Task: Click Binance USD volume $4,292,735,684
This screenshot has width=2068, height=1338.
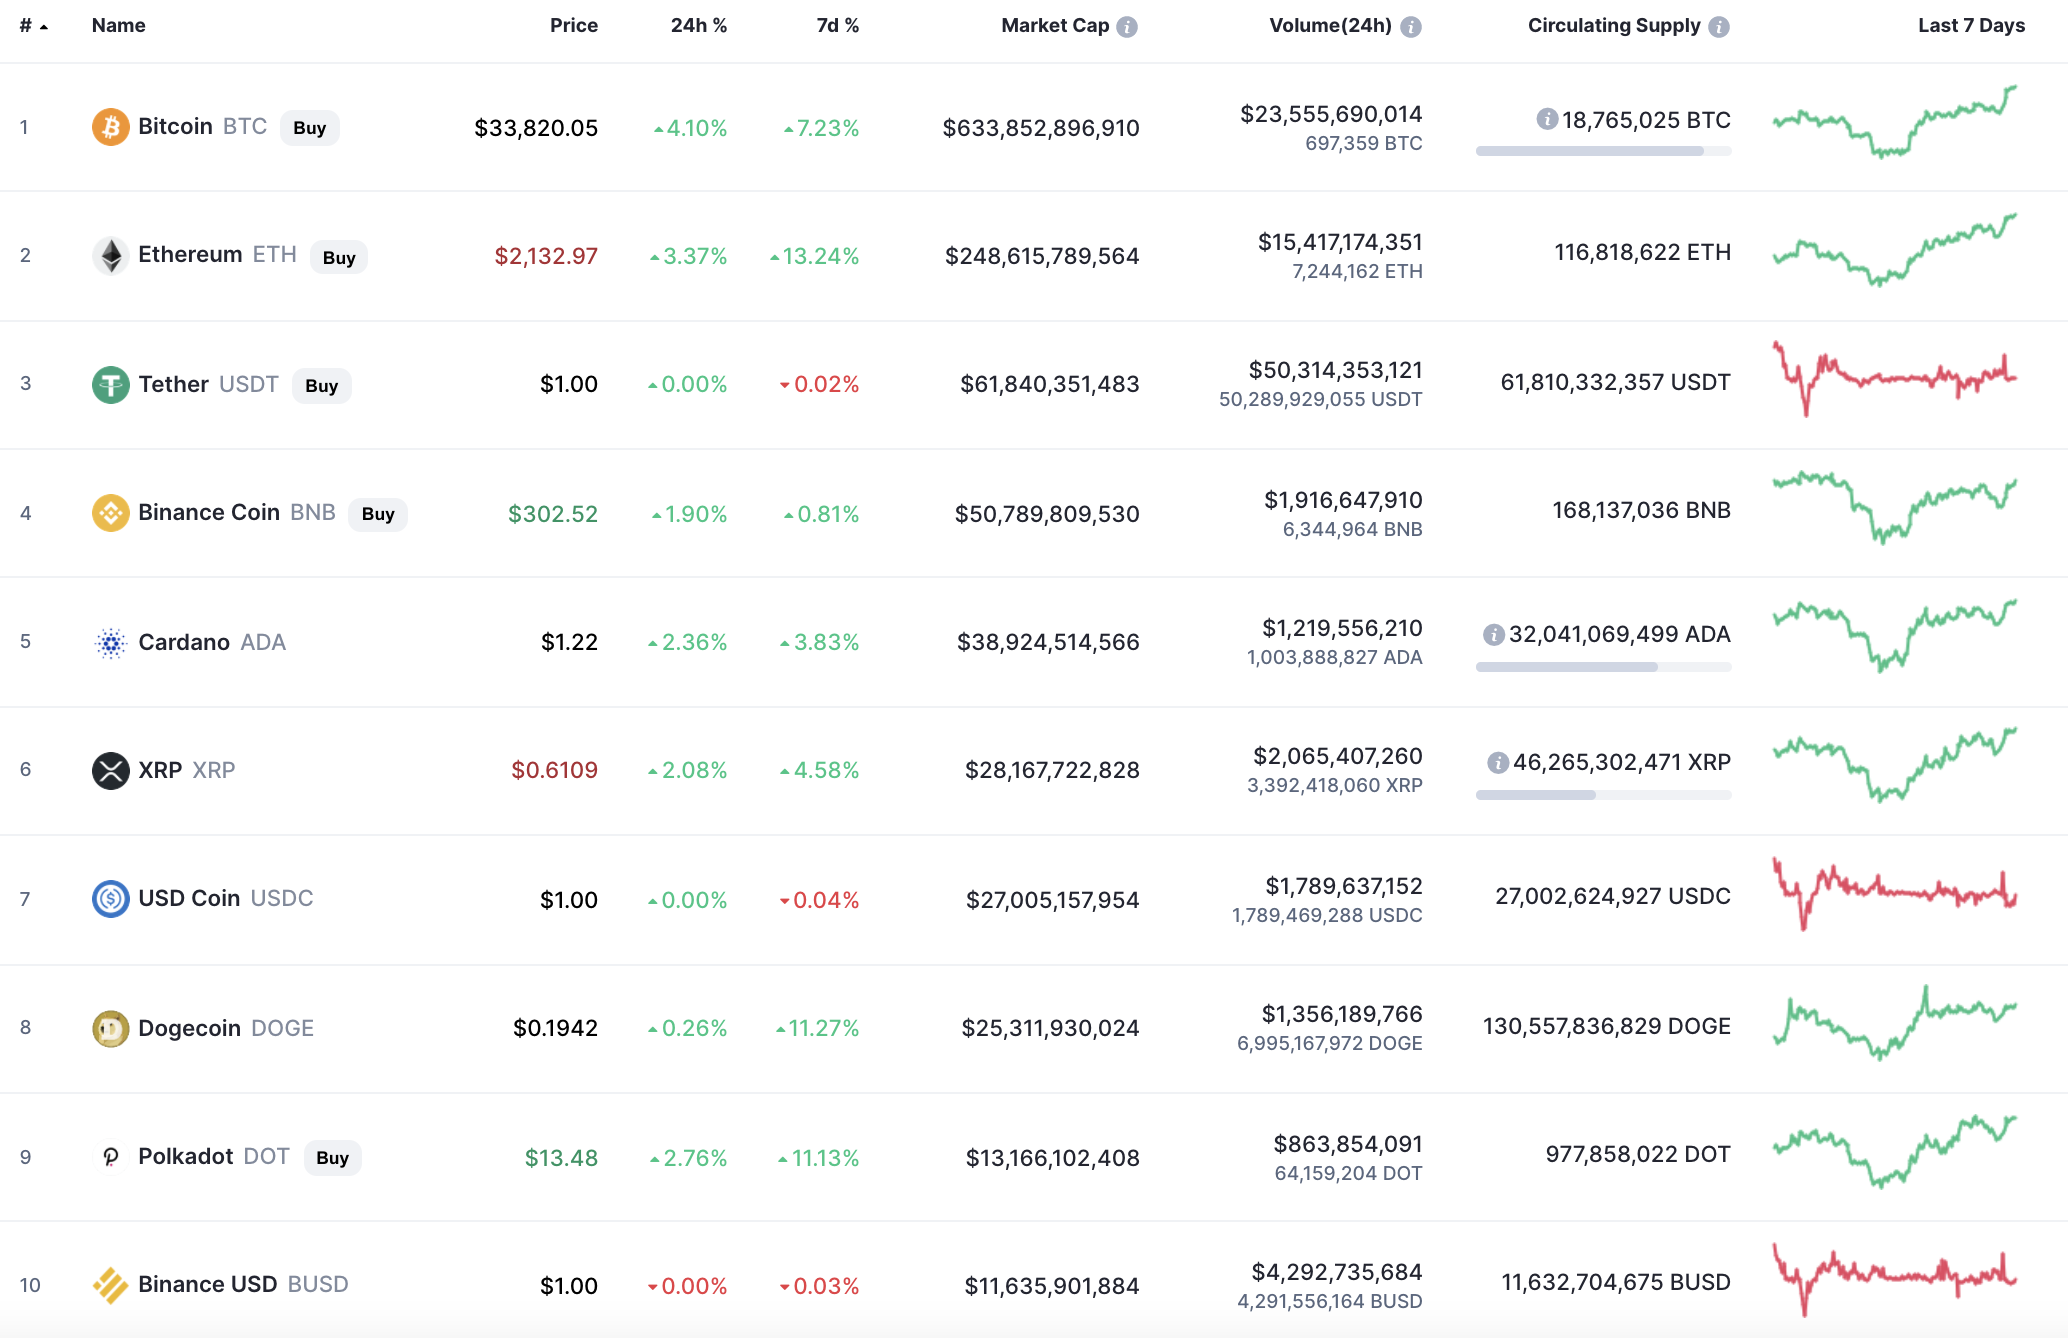Action: tap(1337, 1272)
